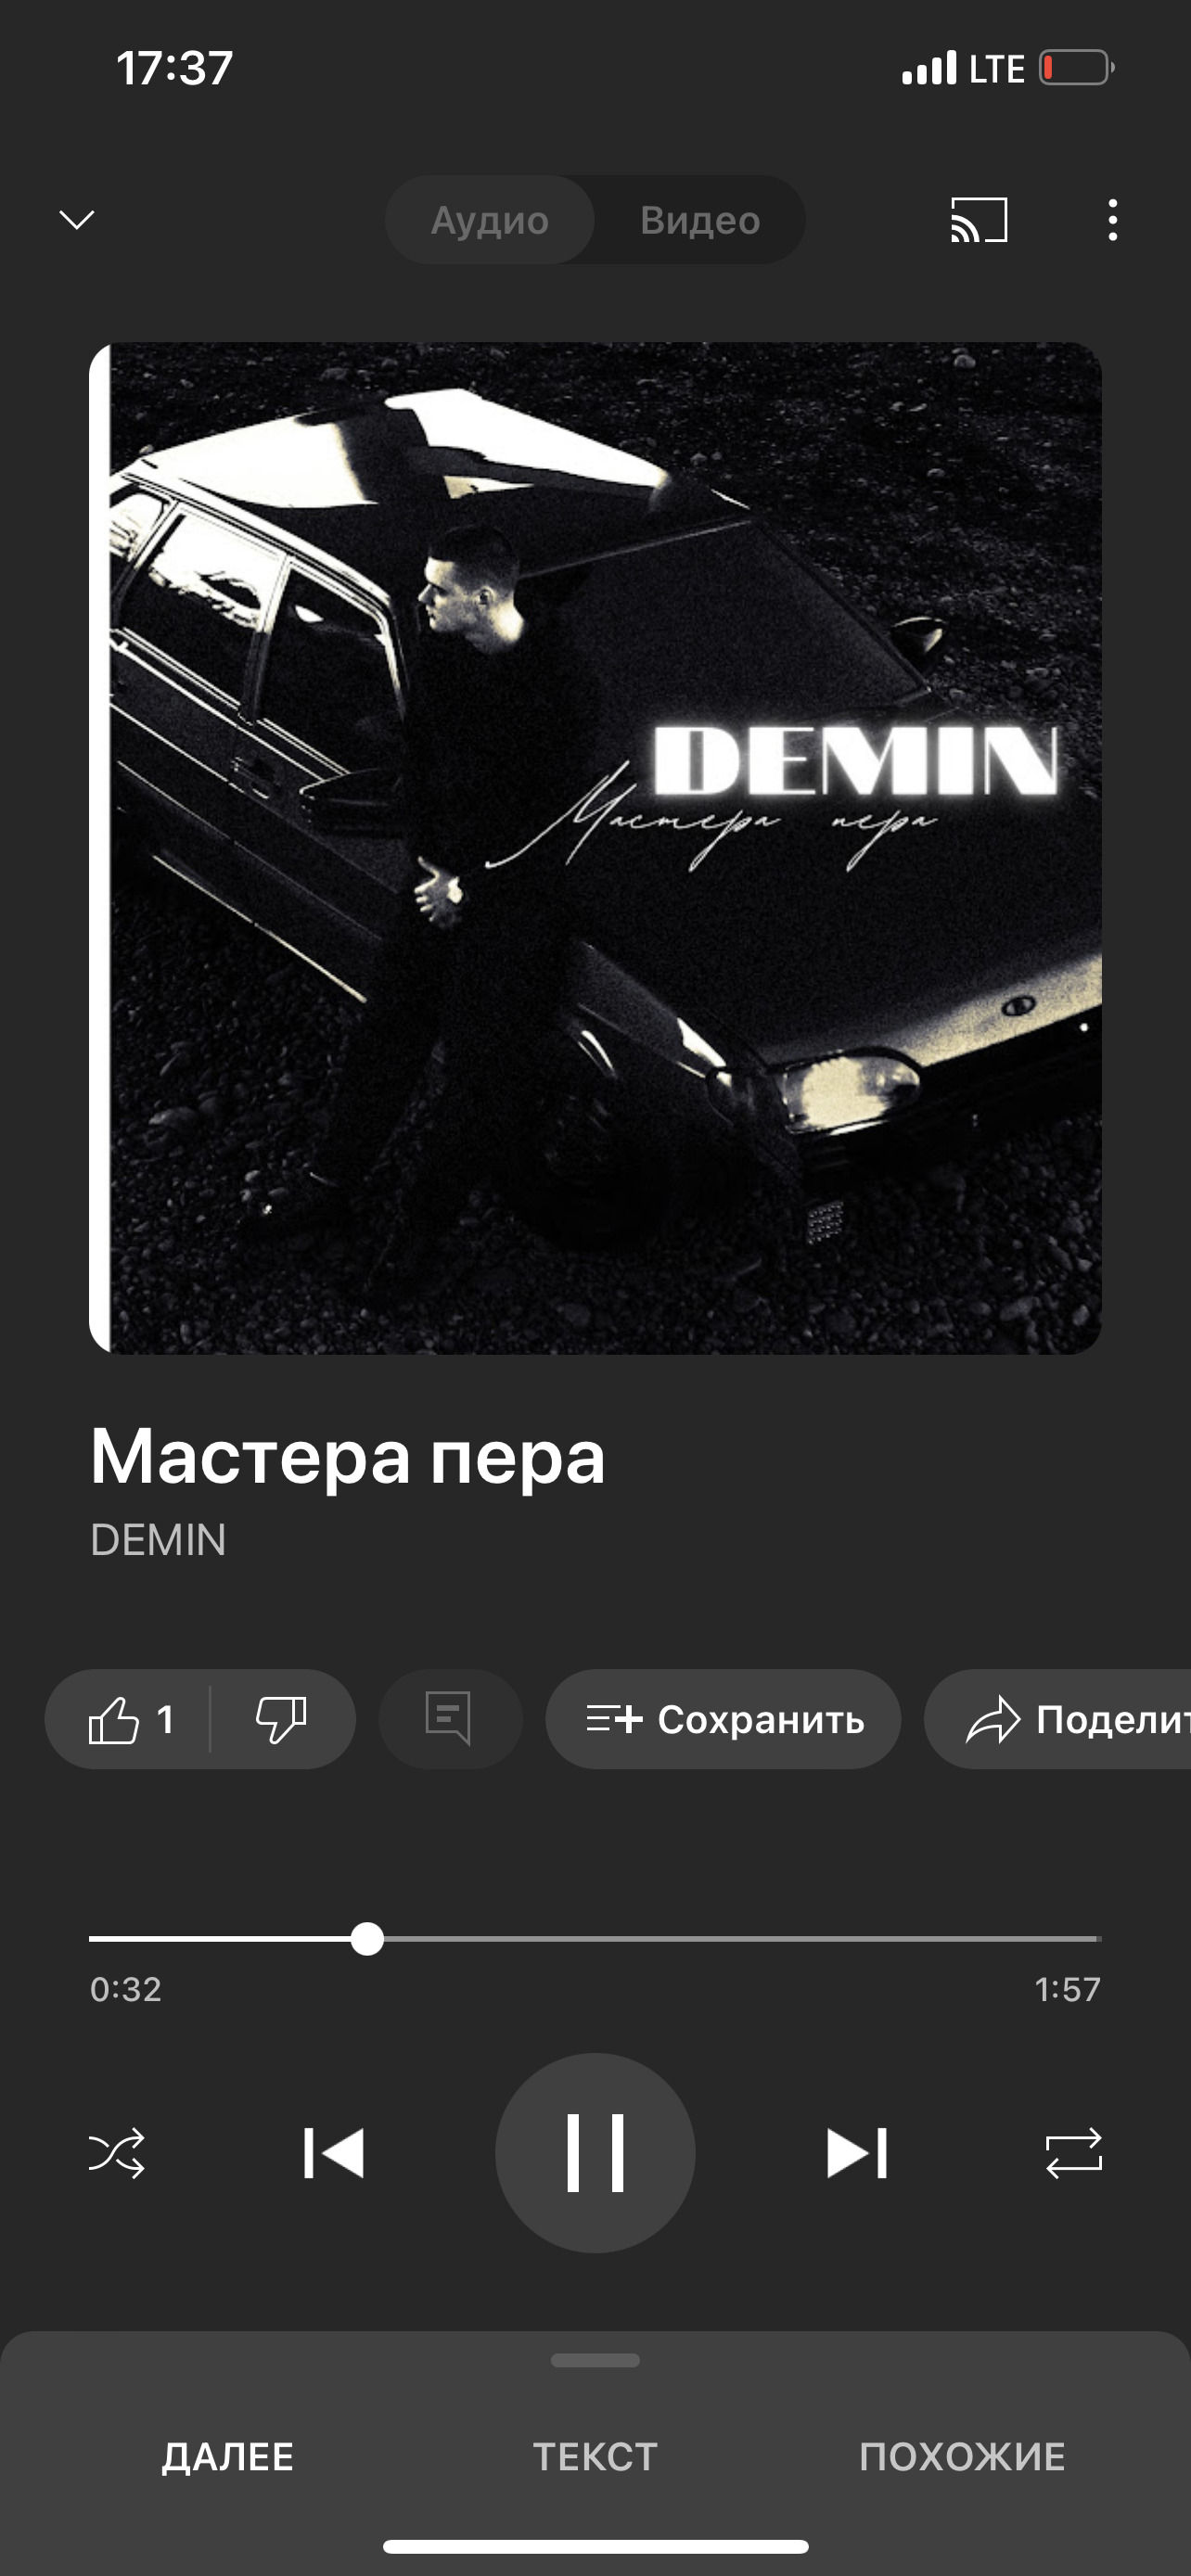1191x2576 pixels.
Task: Click the playback progress slider knob
Action: [x=367, y=1938]
